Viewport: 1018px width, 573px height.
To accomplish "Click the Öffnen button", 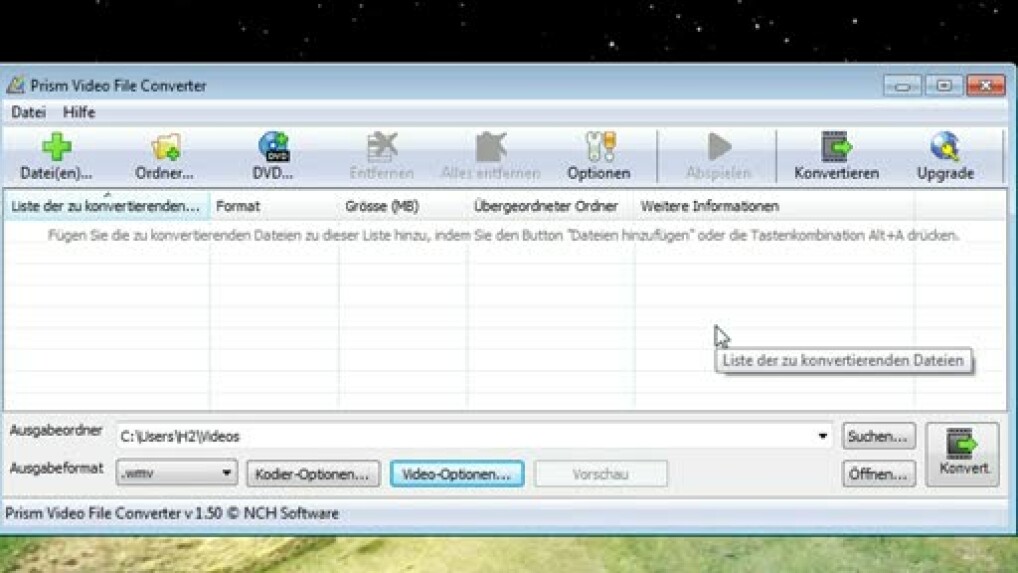I will tap(878, 474).
